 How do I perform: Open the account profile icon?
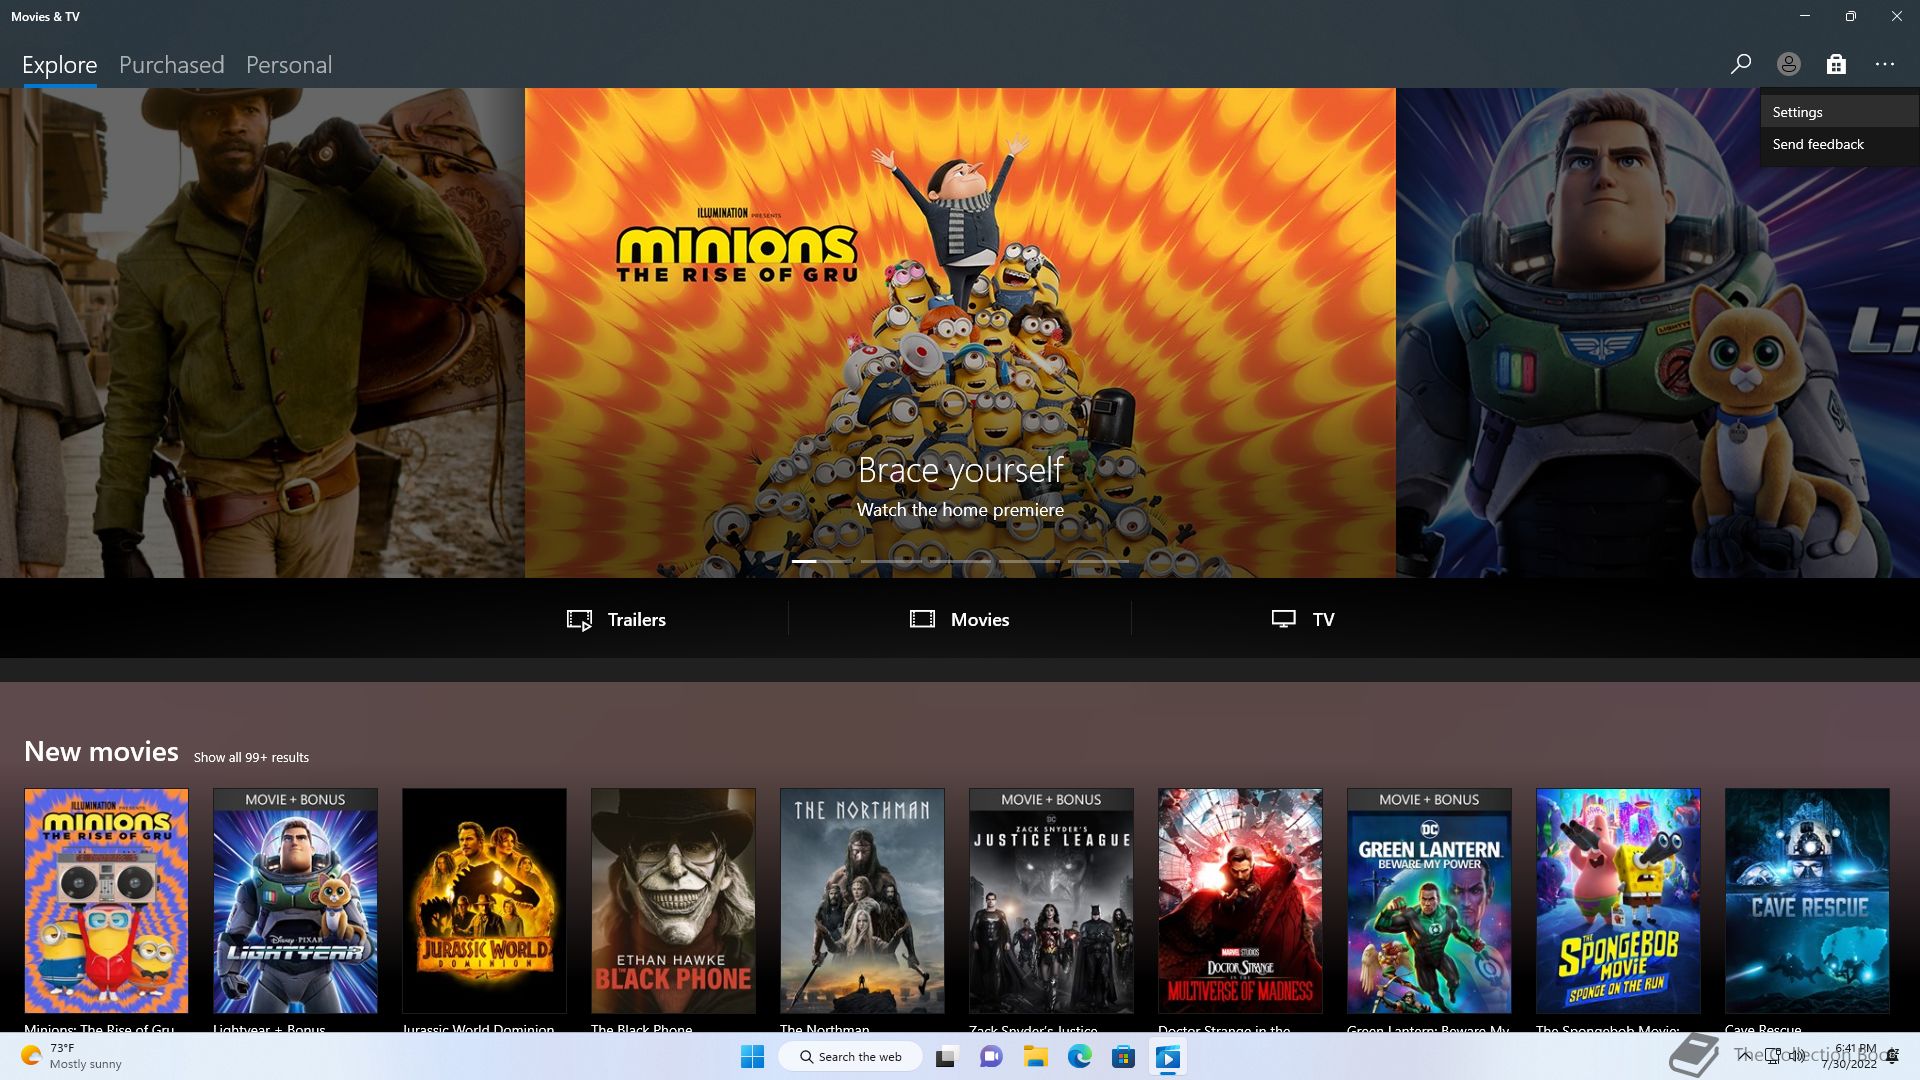point(1788,64)
